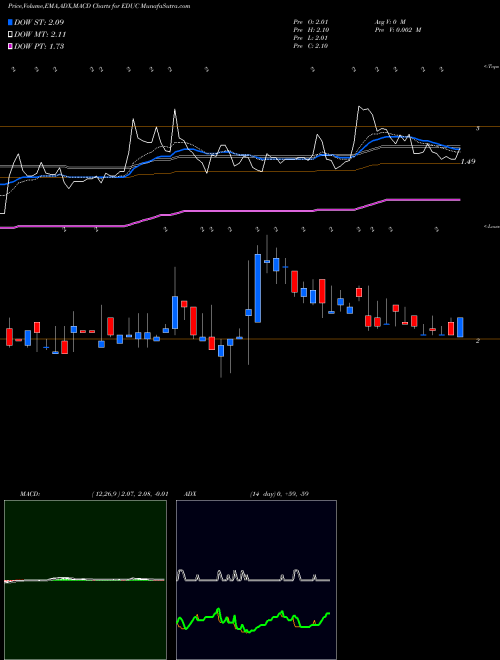
Task: Click the 'Pre V: 0.002 M' value
Action: [397, 30]
